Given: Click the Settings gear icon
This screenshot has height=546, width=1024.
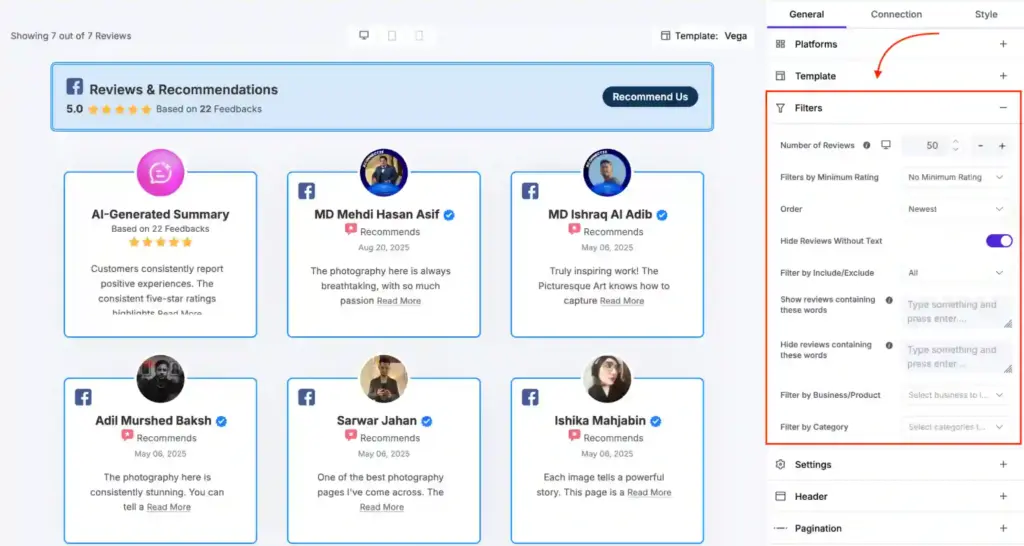Looking at the screenshot, I should tap(780, 464).
